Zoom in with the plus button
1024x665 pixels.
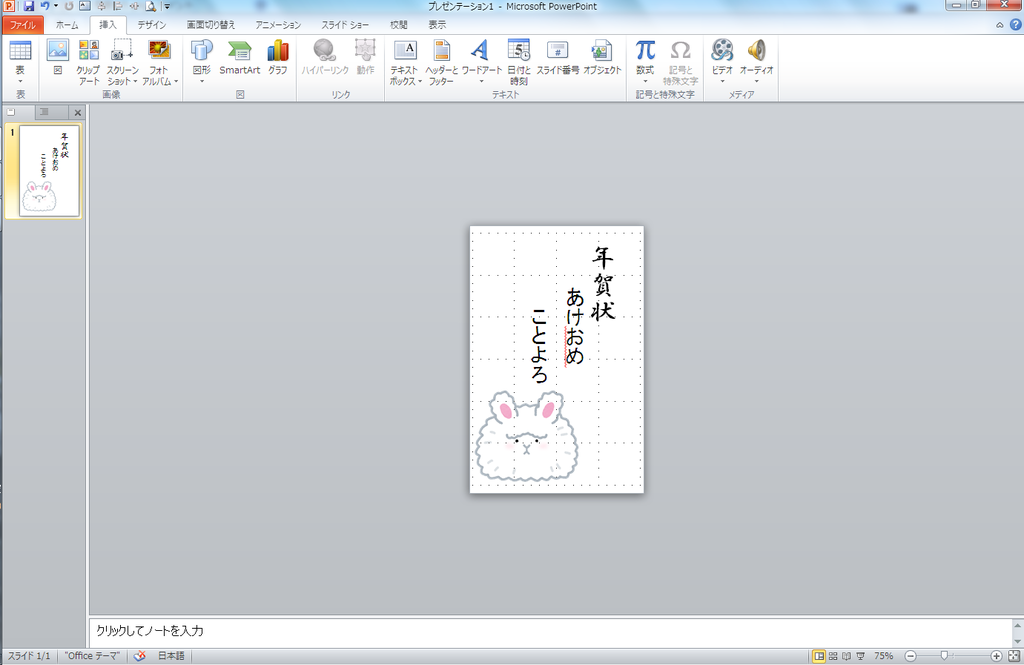tap(996, 656)
